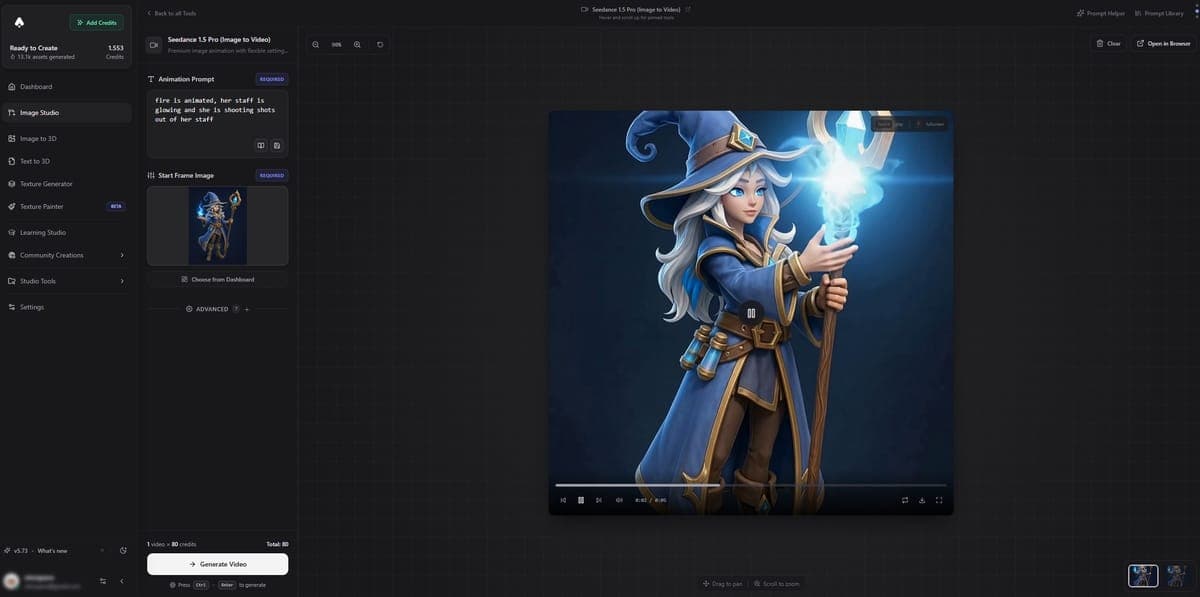Click the app logo in the sidebar header
Viewport: 1200px width, 597px height.
pyautogui.click(x=20, y=22)
